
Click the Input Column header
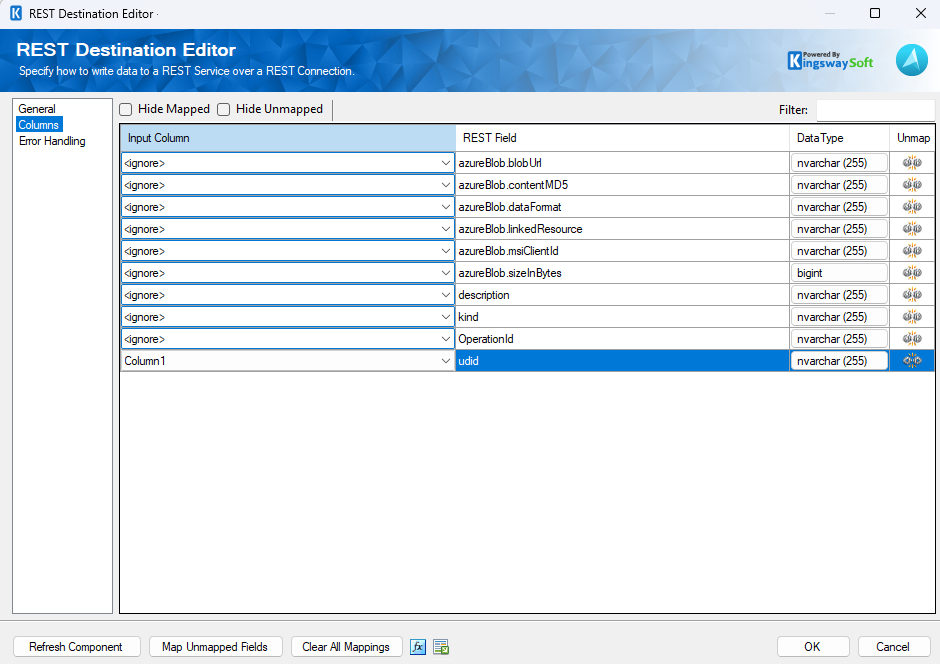click(x=288, y=138)
